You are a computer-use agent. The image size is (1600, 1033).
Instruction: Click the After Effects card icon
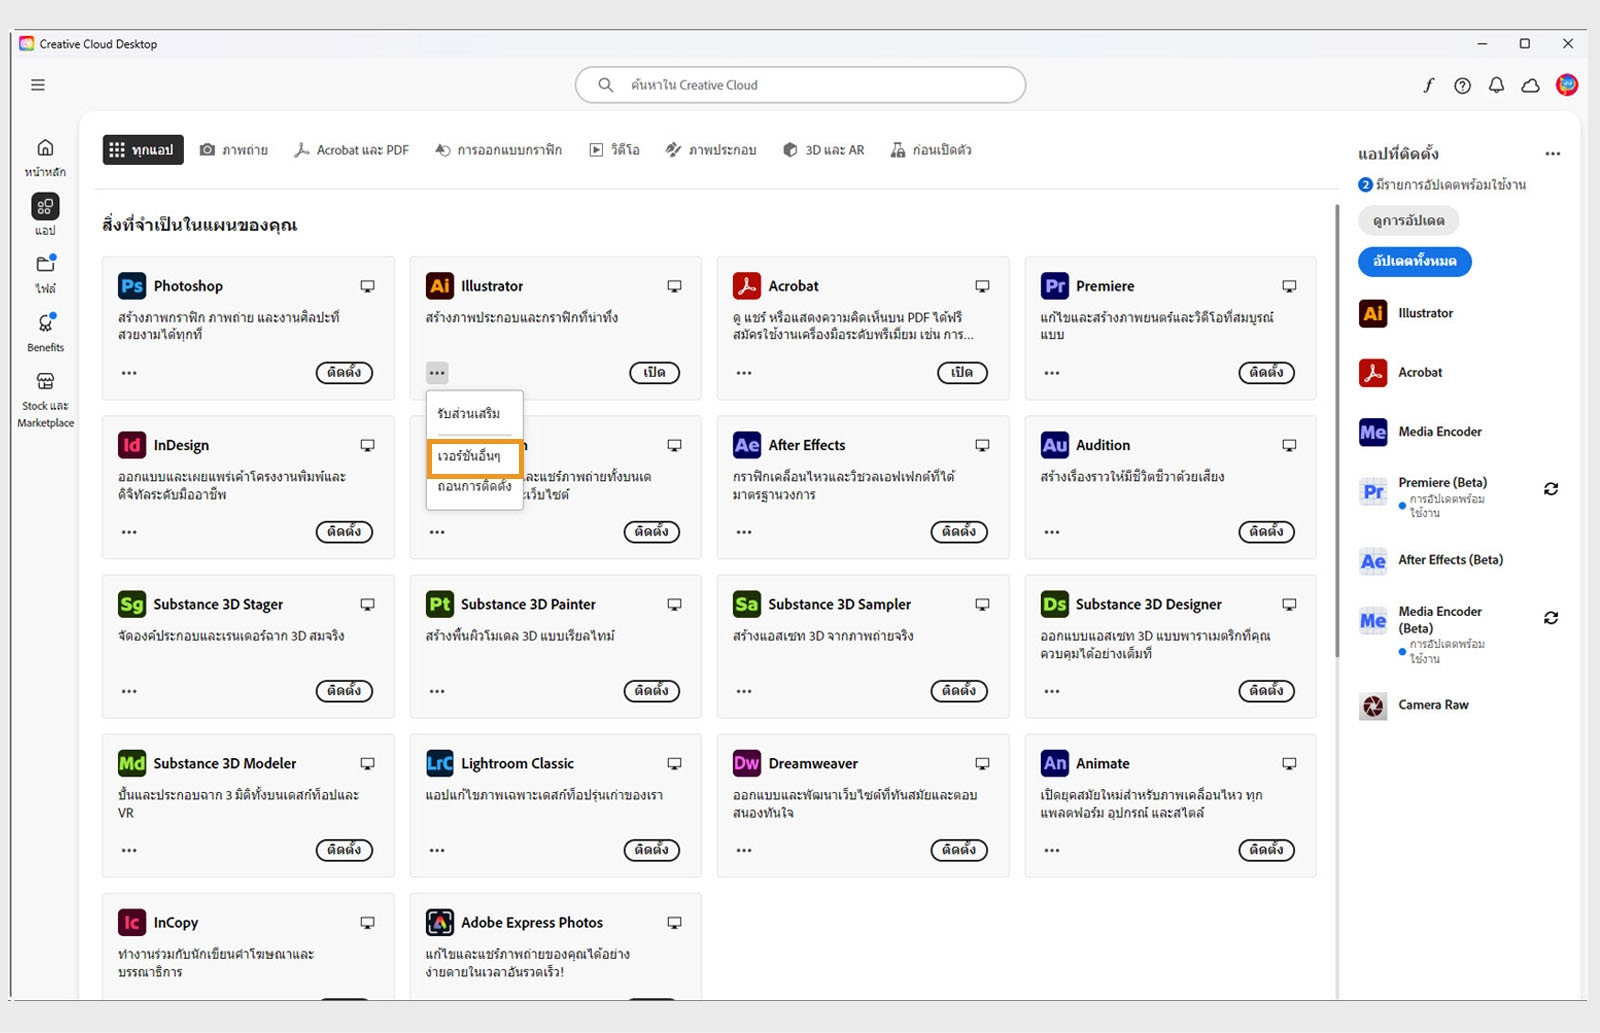746,445
